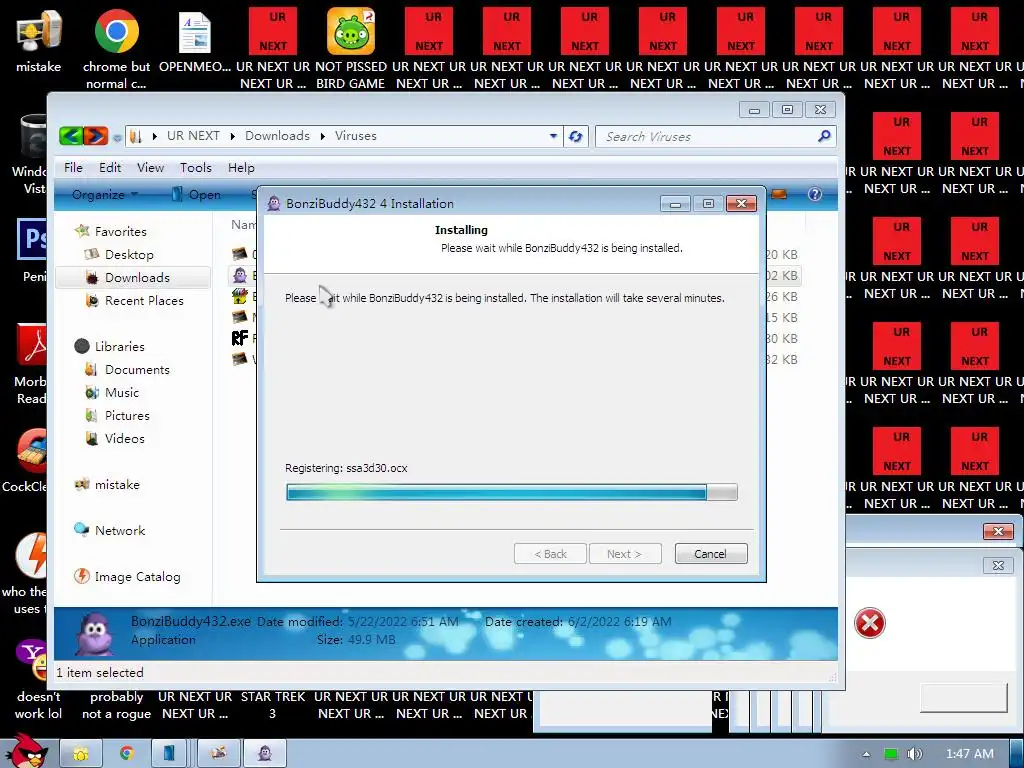The height and width of the screenshot is (768, 1024).
Task: Click the 1:47 AM taskbar clock
Action: tap(969, 754)
